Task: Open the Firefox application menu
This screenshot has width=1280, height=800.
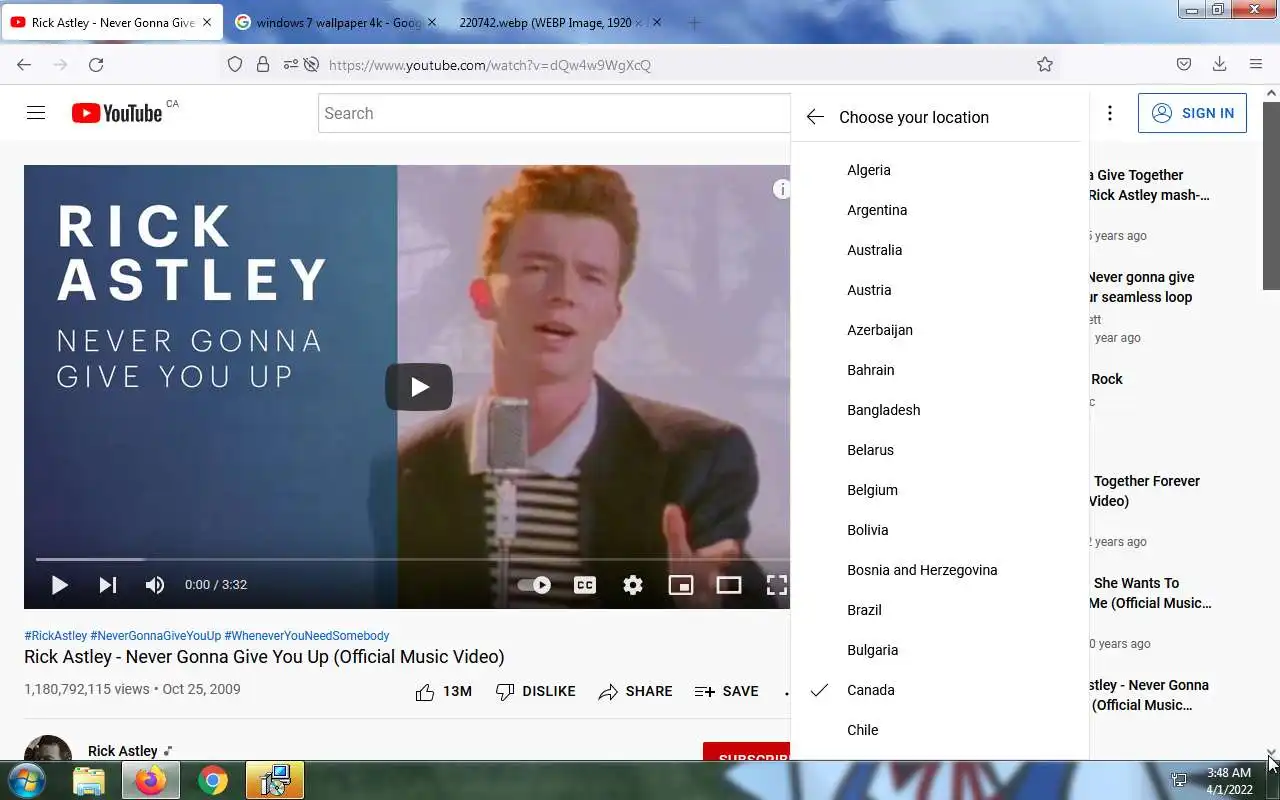Action: tap(1256, 64)
